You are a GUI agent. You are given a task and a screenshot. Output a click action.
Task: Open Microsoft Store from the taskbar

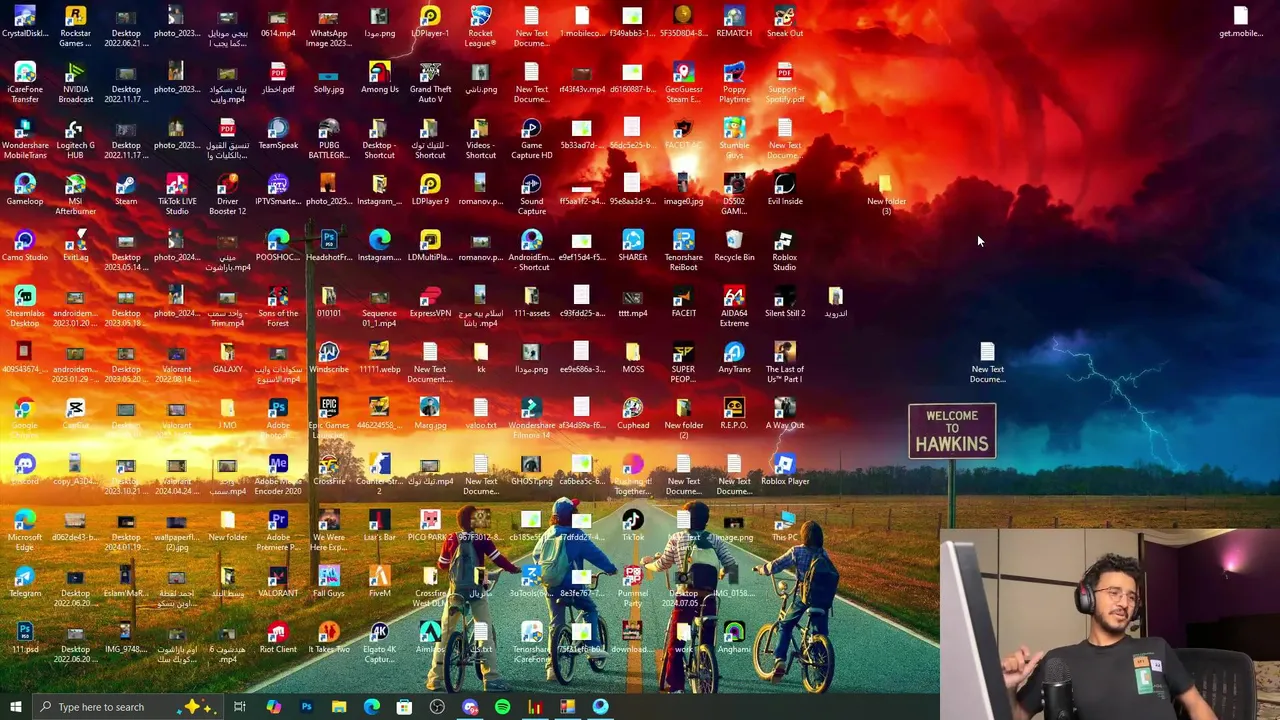click(404, 707)
